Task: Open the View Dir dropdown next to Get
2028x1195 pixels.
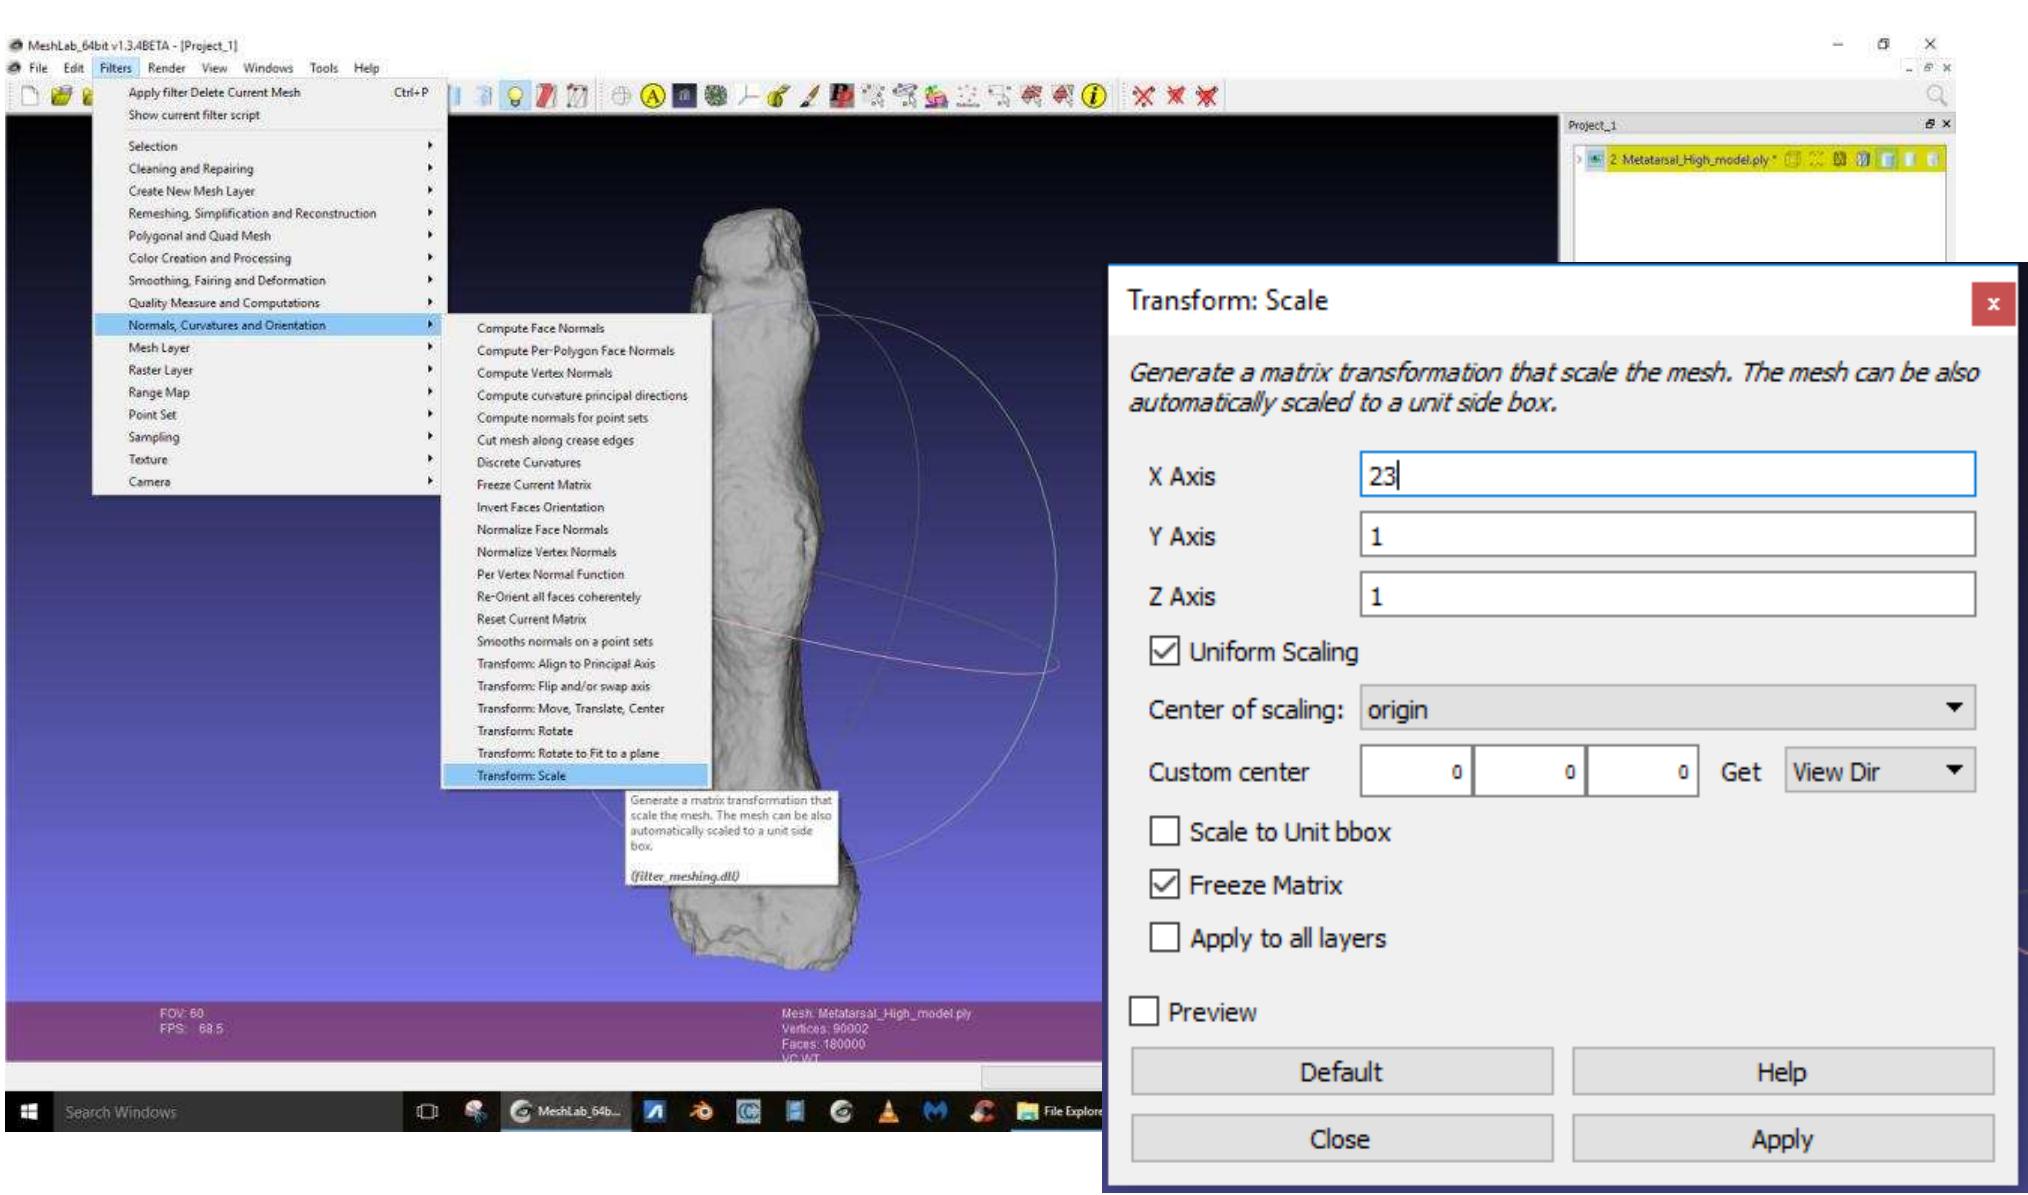Action: [1880, 770]
